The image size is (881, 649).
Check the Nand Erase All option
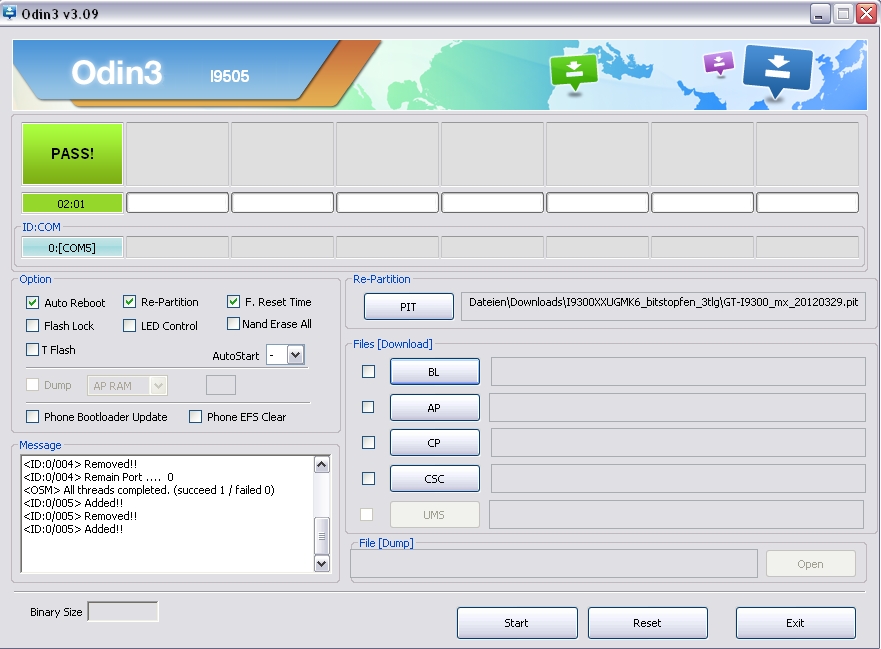click(x=233, y=324)
